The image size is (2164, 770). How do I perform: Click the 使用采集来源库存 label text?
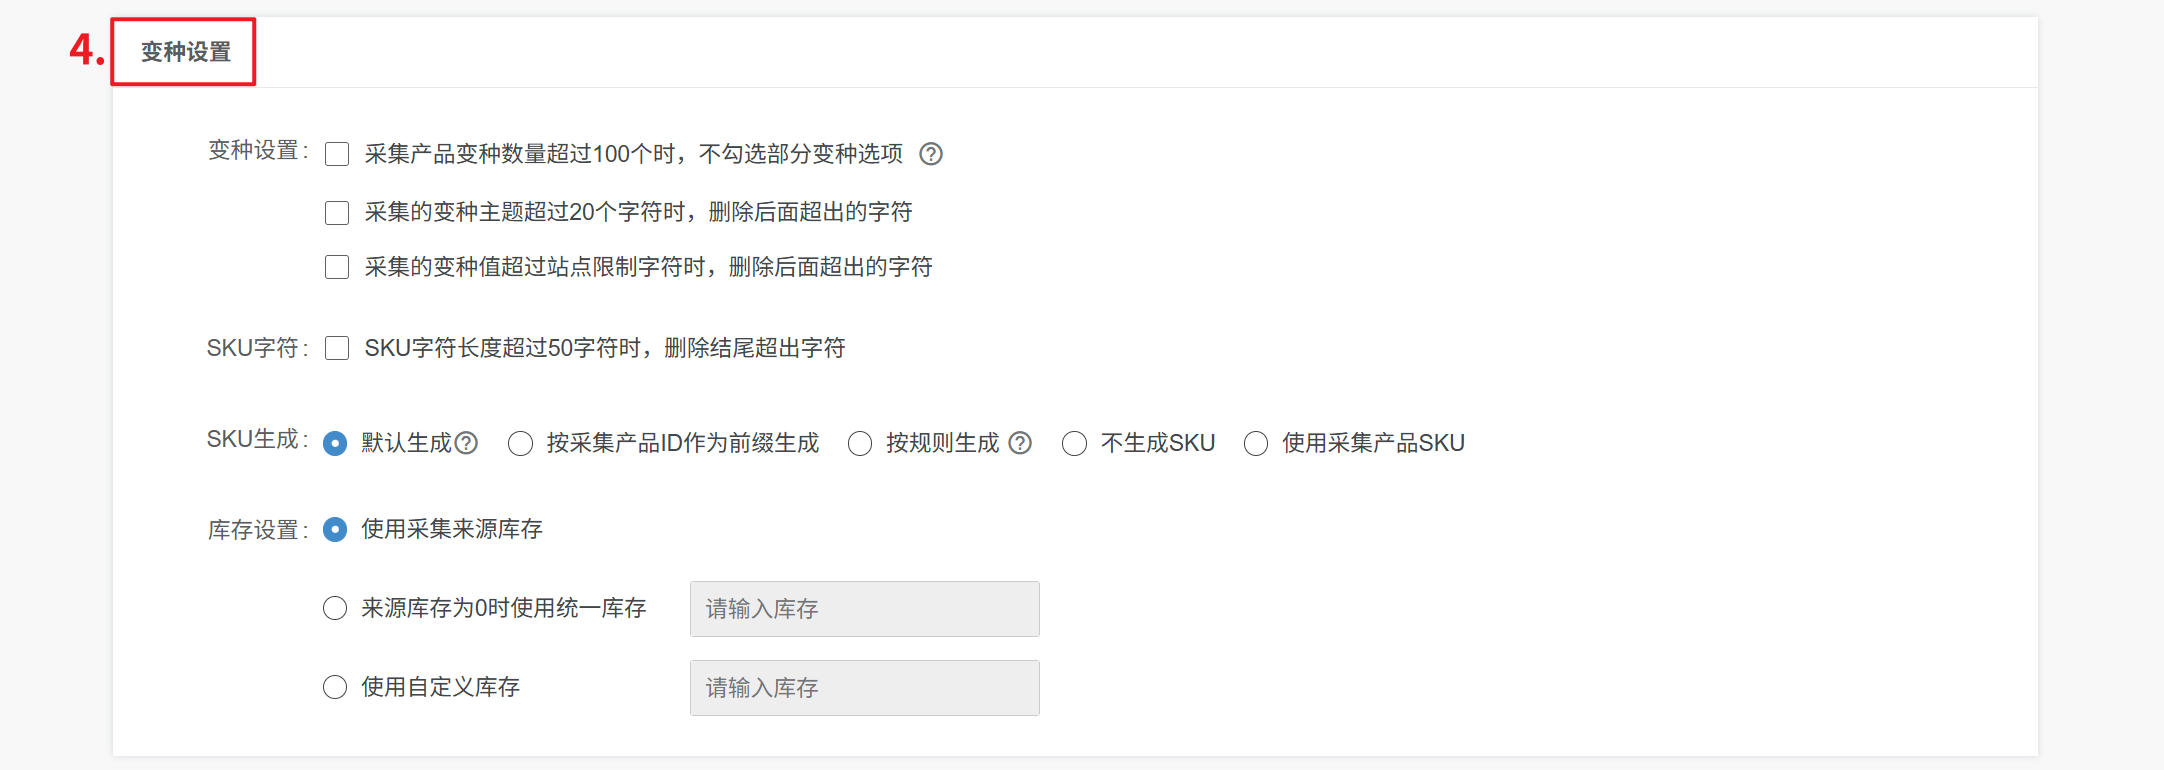point(451,529)
